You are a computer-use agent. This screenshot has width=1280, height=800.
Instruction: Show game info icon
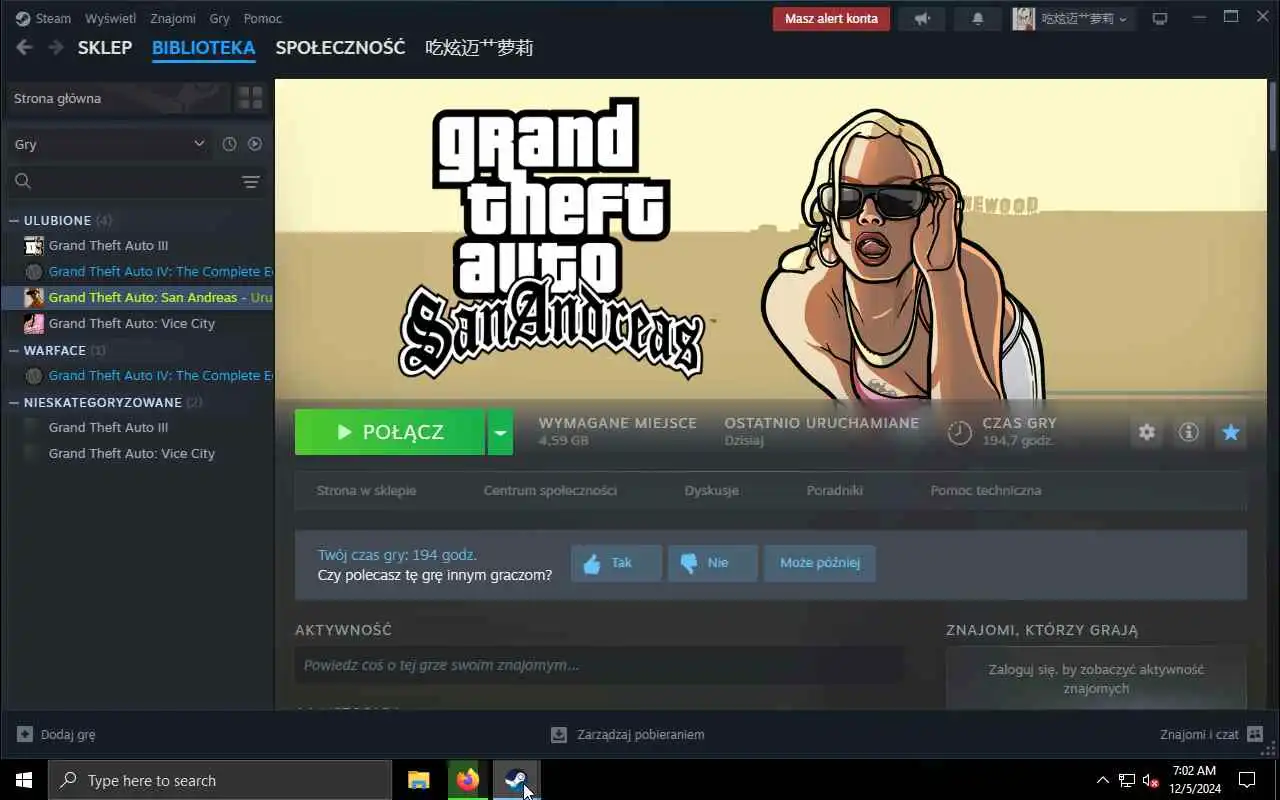click(1189, 432)
